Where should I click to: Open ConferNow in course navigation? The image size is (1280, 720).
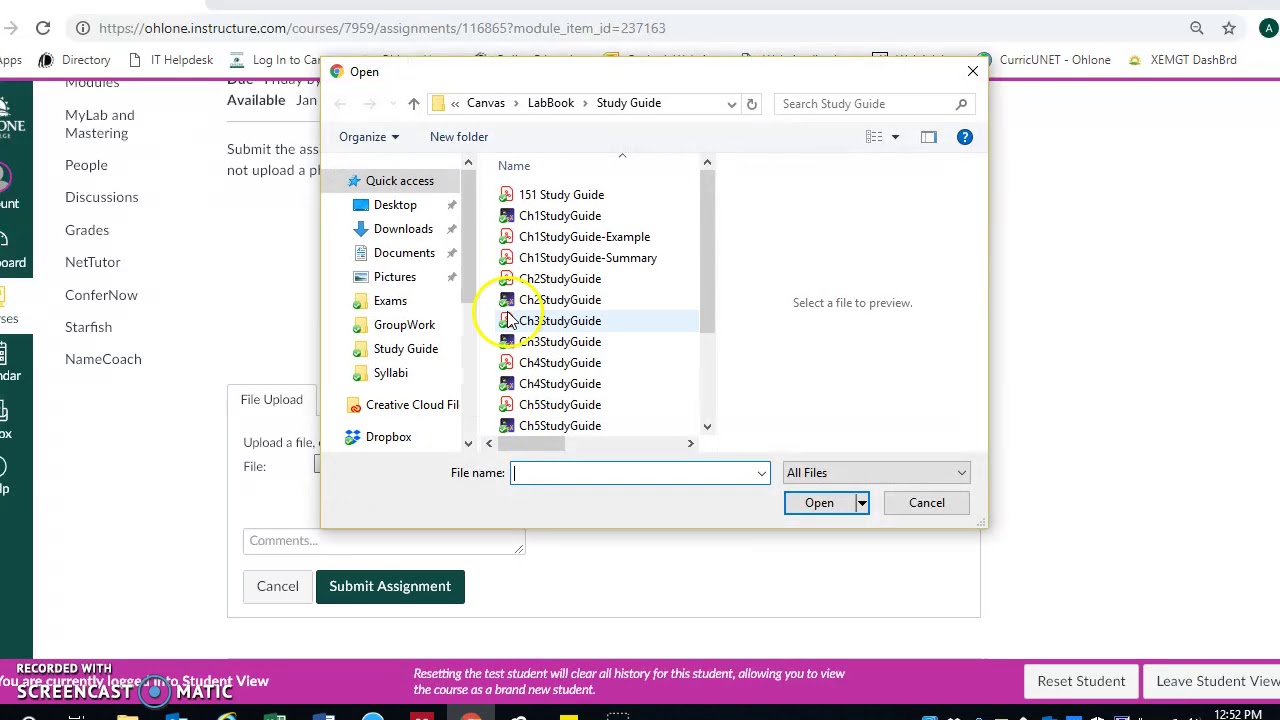(101, 295)
